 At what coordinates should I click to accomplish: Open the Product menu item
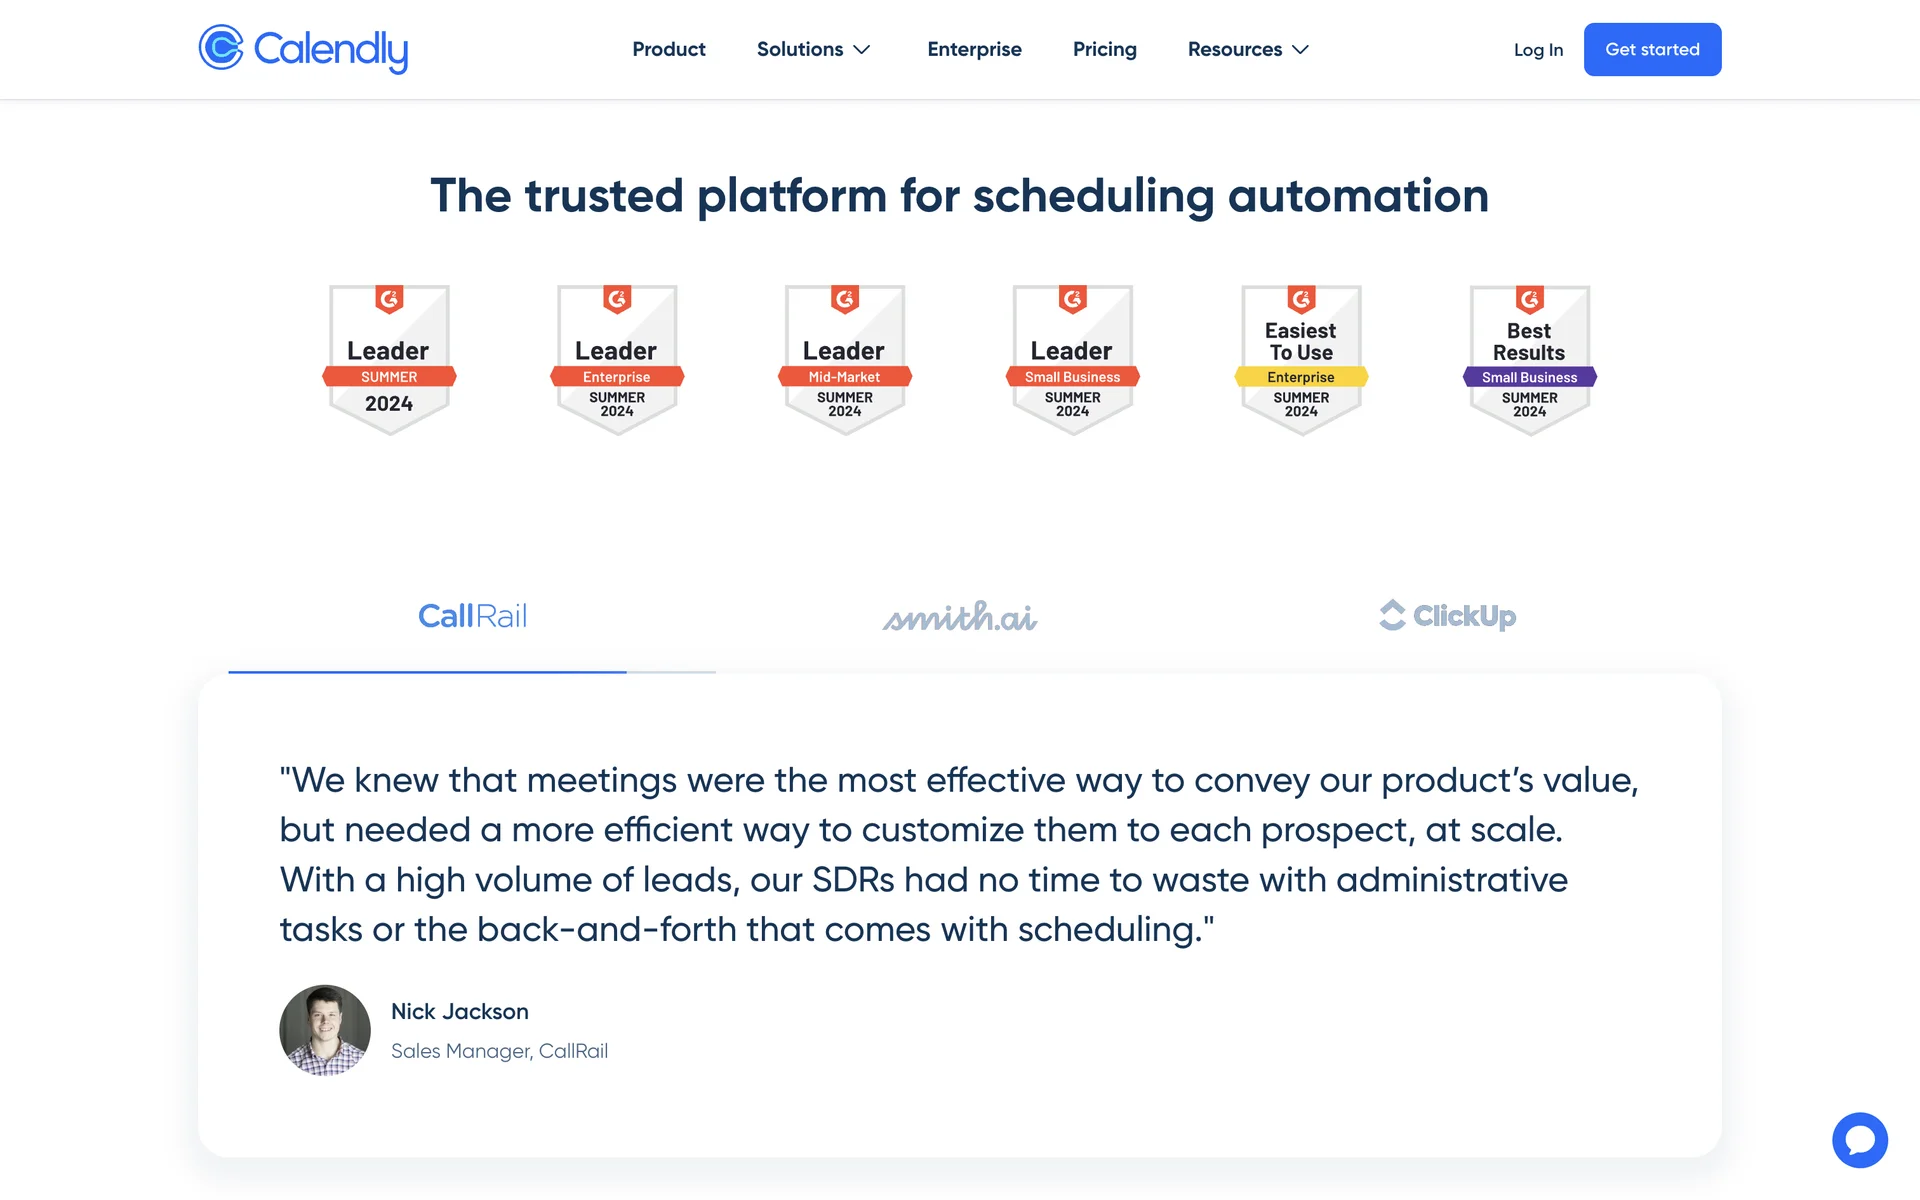point(669,49)
